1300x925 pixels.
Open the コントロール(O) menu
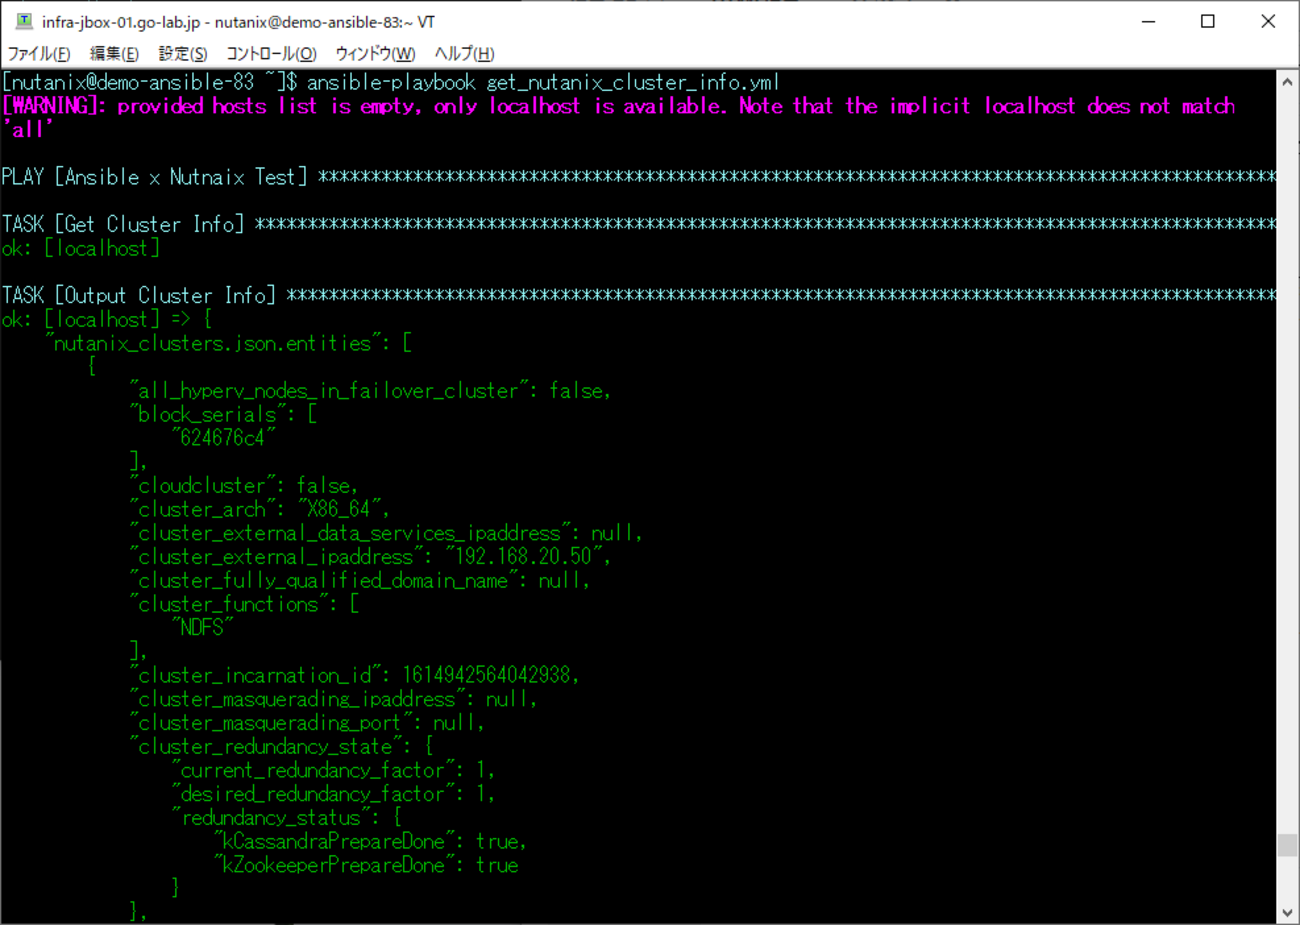pos(271,54)
